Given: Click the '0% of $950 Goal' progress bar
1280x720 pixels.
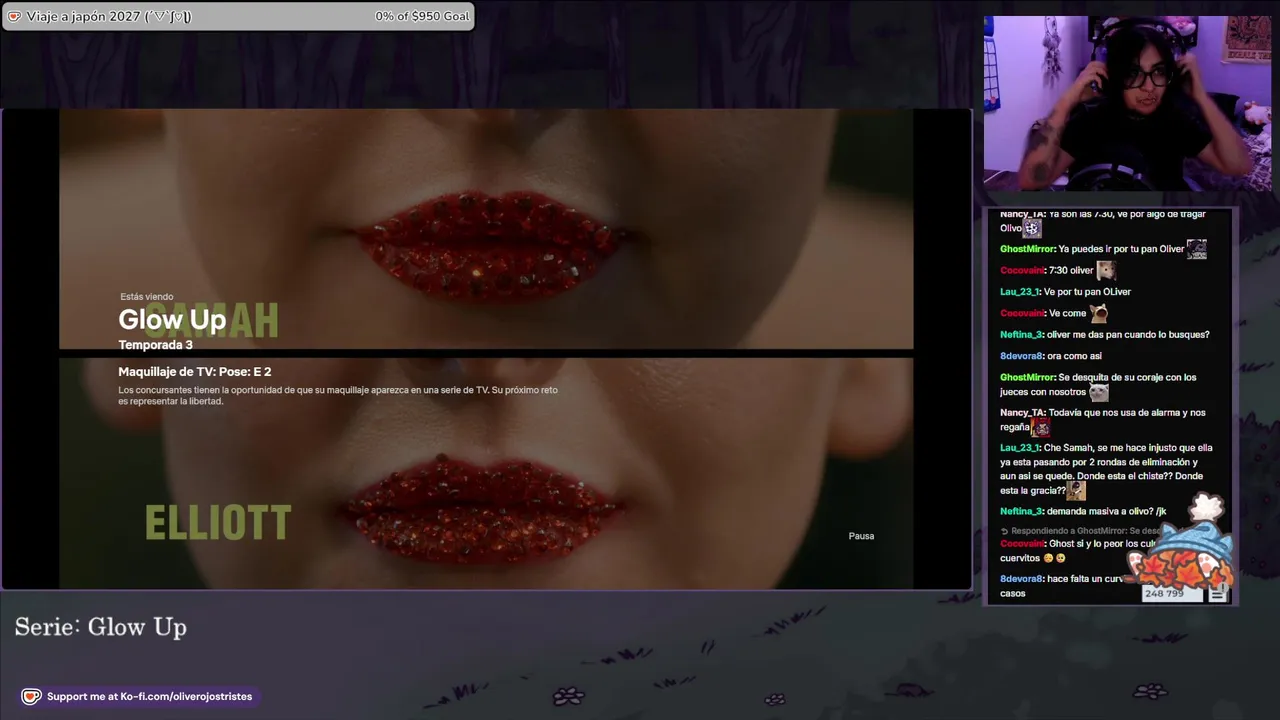Looking at the screenshot, I should (238, 16).
